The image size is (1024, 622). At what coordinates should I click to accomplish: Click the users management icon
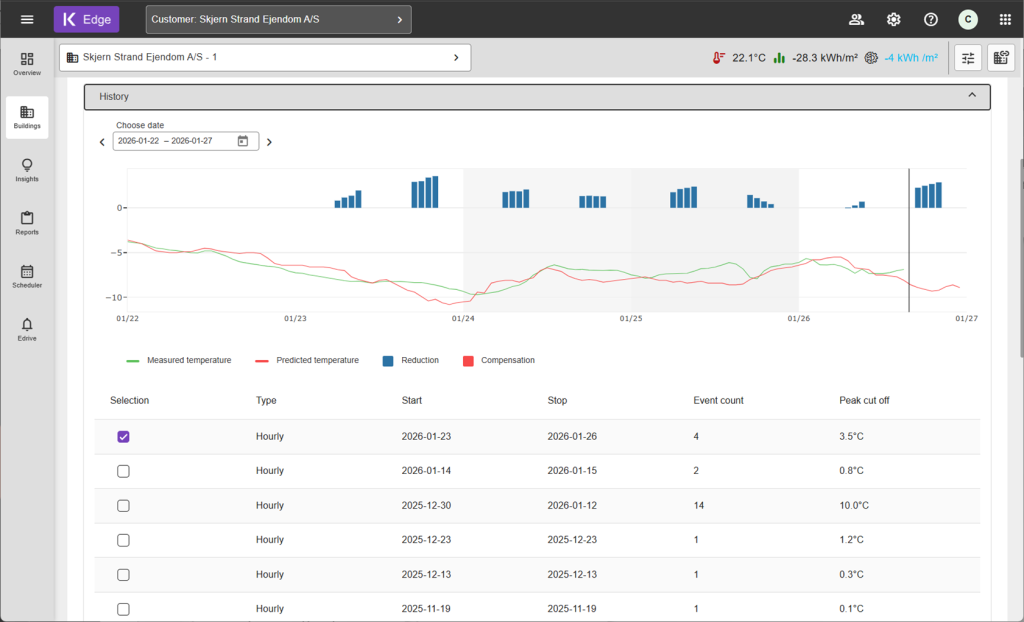856,19
